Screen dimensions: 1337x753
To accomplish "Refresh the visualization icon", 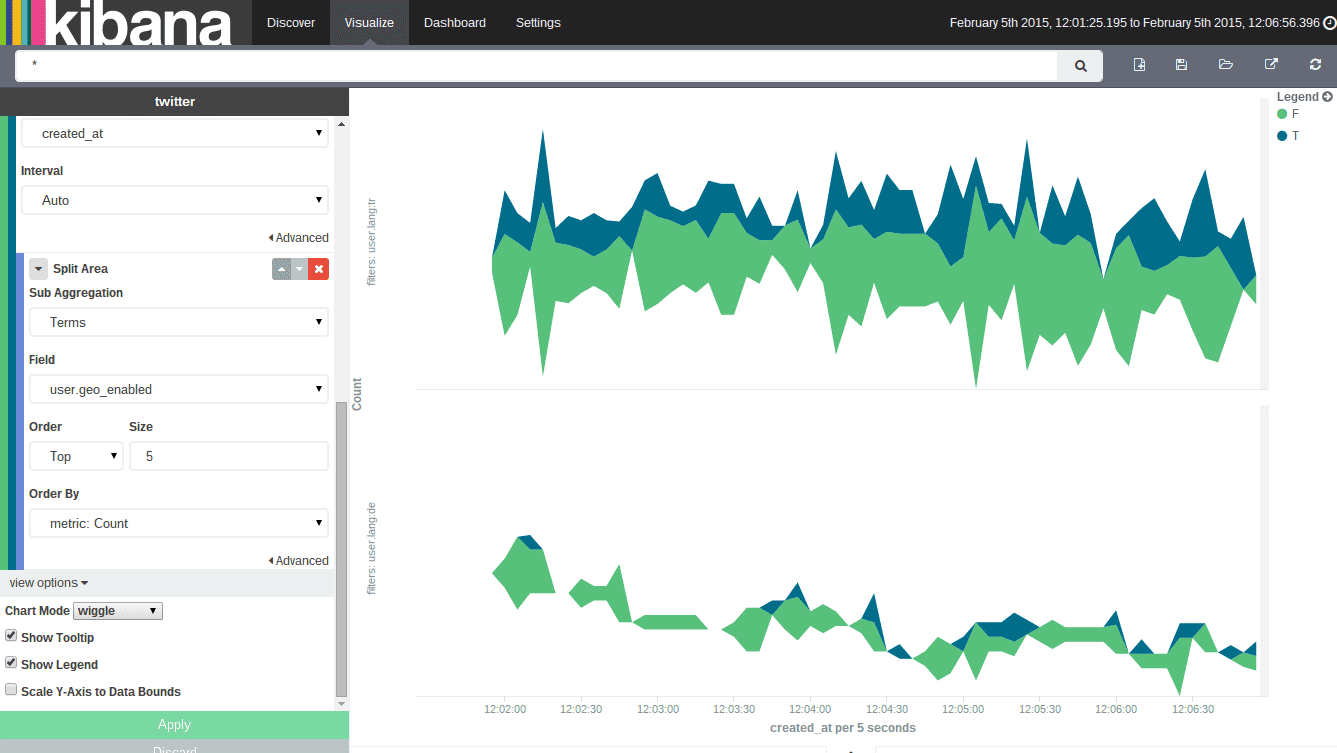I will 1315,65.
